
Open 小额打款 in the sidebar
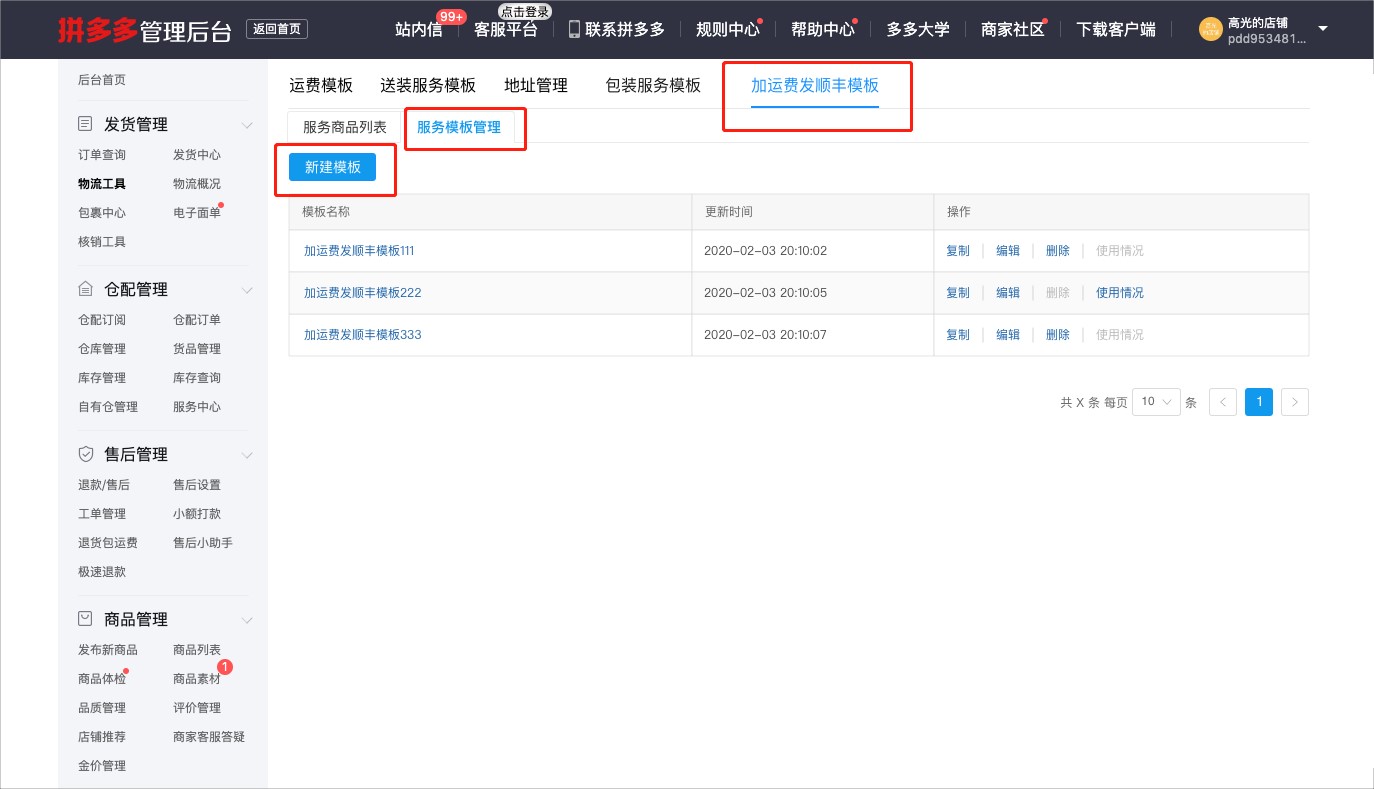pyautogui.click(x=197, y=514)
